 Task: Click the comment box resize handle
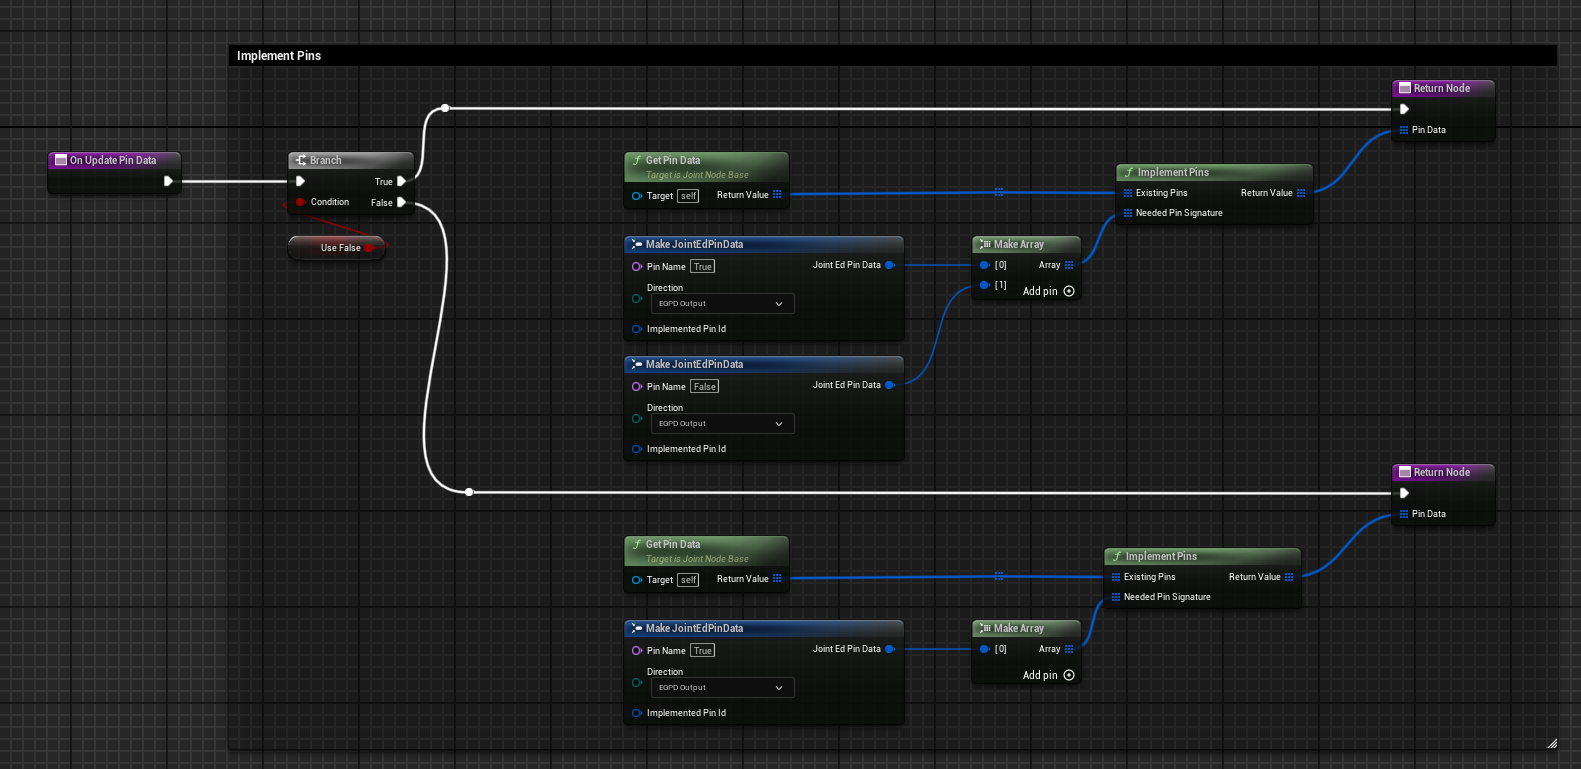coord(1551,743)
